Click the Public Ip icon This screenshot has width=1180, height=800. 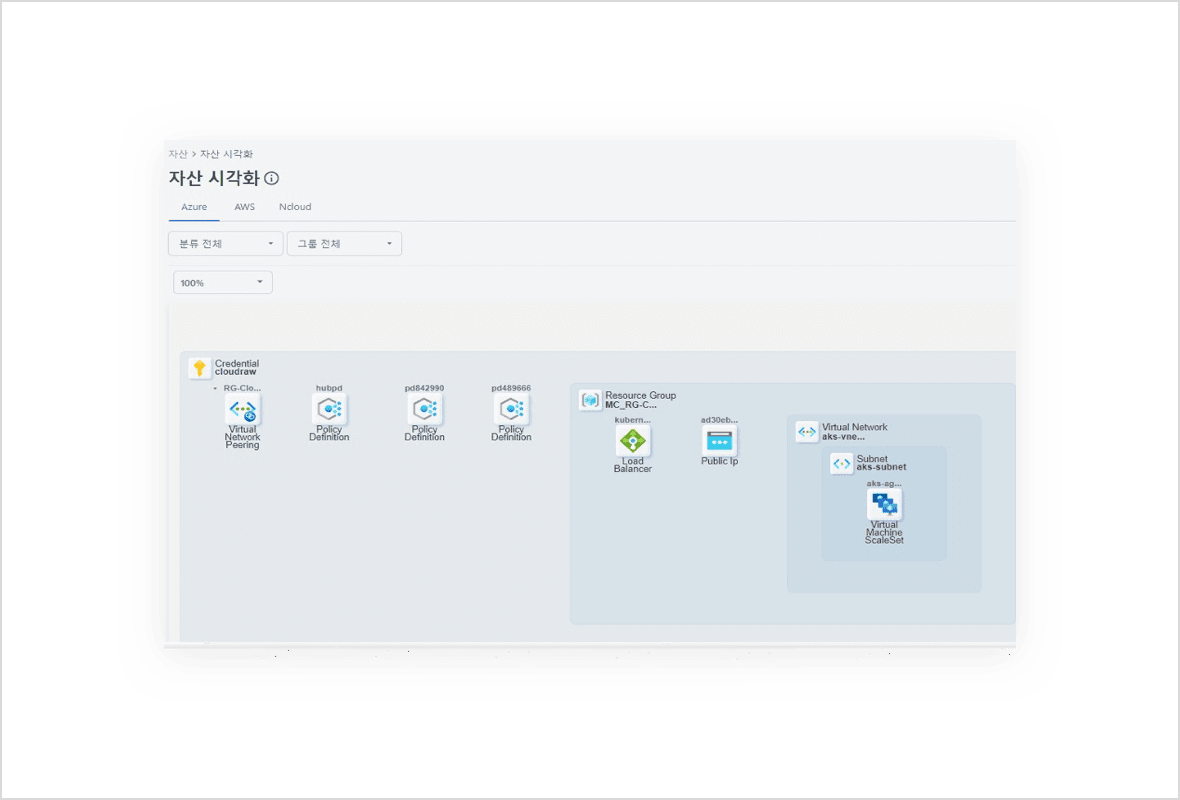click(x=720, y=441)
